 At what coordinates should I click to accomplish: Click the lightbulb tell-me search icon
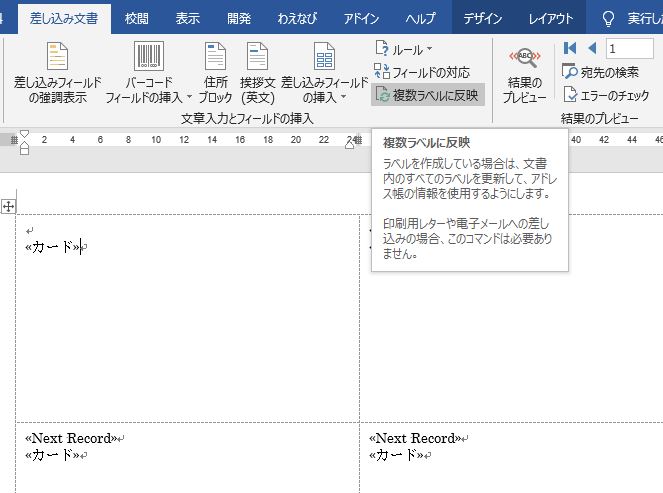pos(608,19)
